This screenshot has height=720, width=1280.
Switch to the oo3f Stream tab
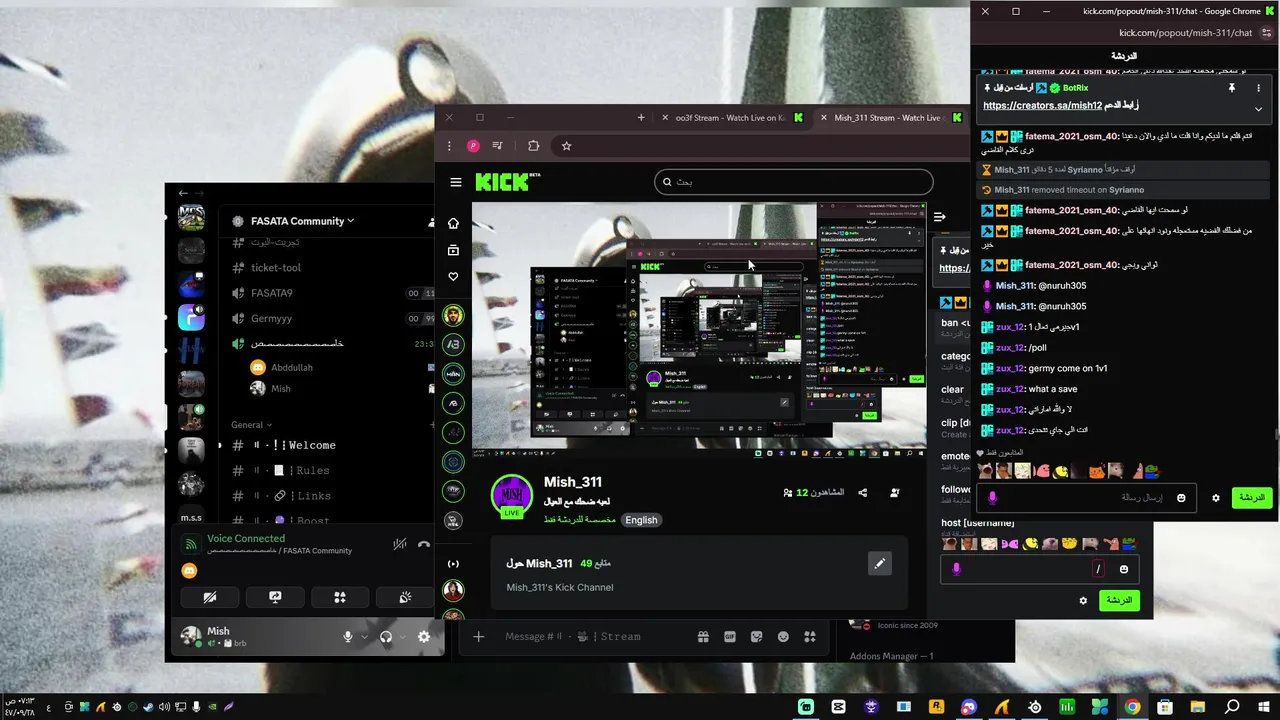click(730, 118)
